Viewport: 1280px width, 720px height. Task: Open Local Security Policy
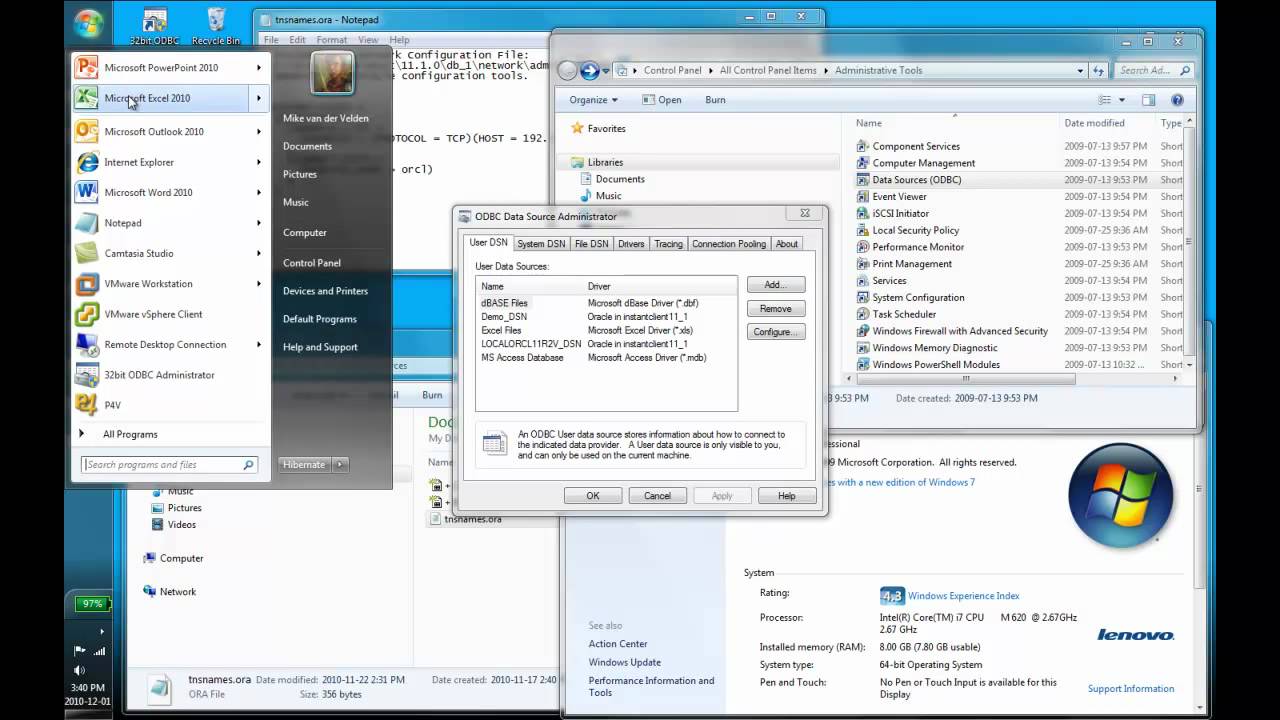click(x=915, y=230)
